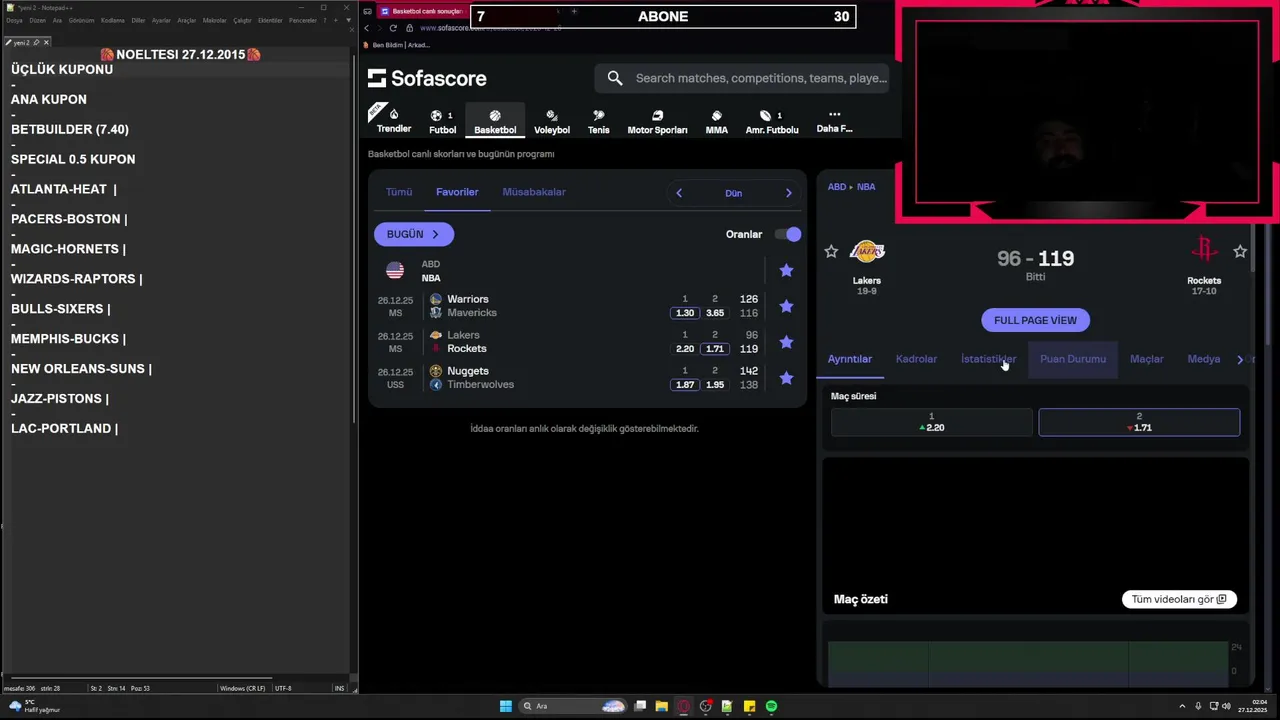Go to the Tenis category
Screen dimensions: 1280x720
pyautogui.click(x=598, y=122)
